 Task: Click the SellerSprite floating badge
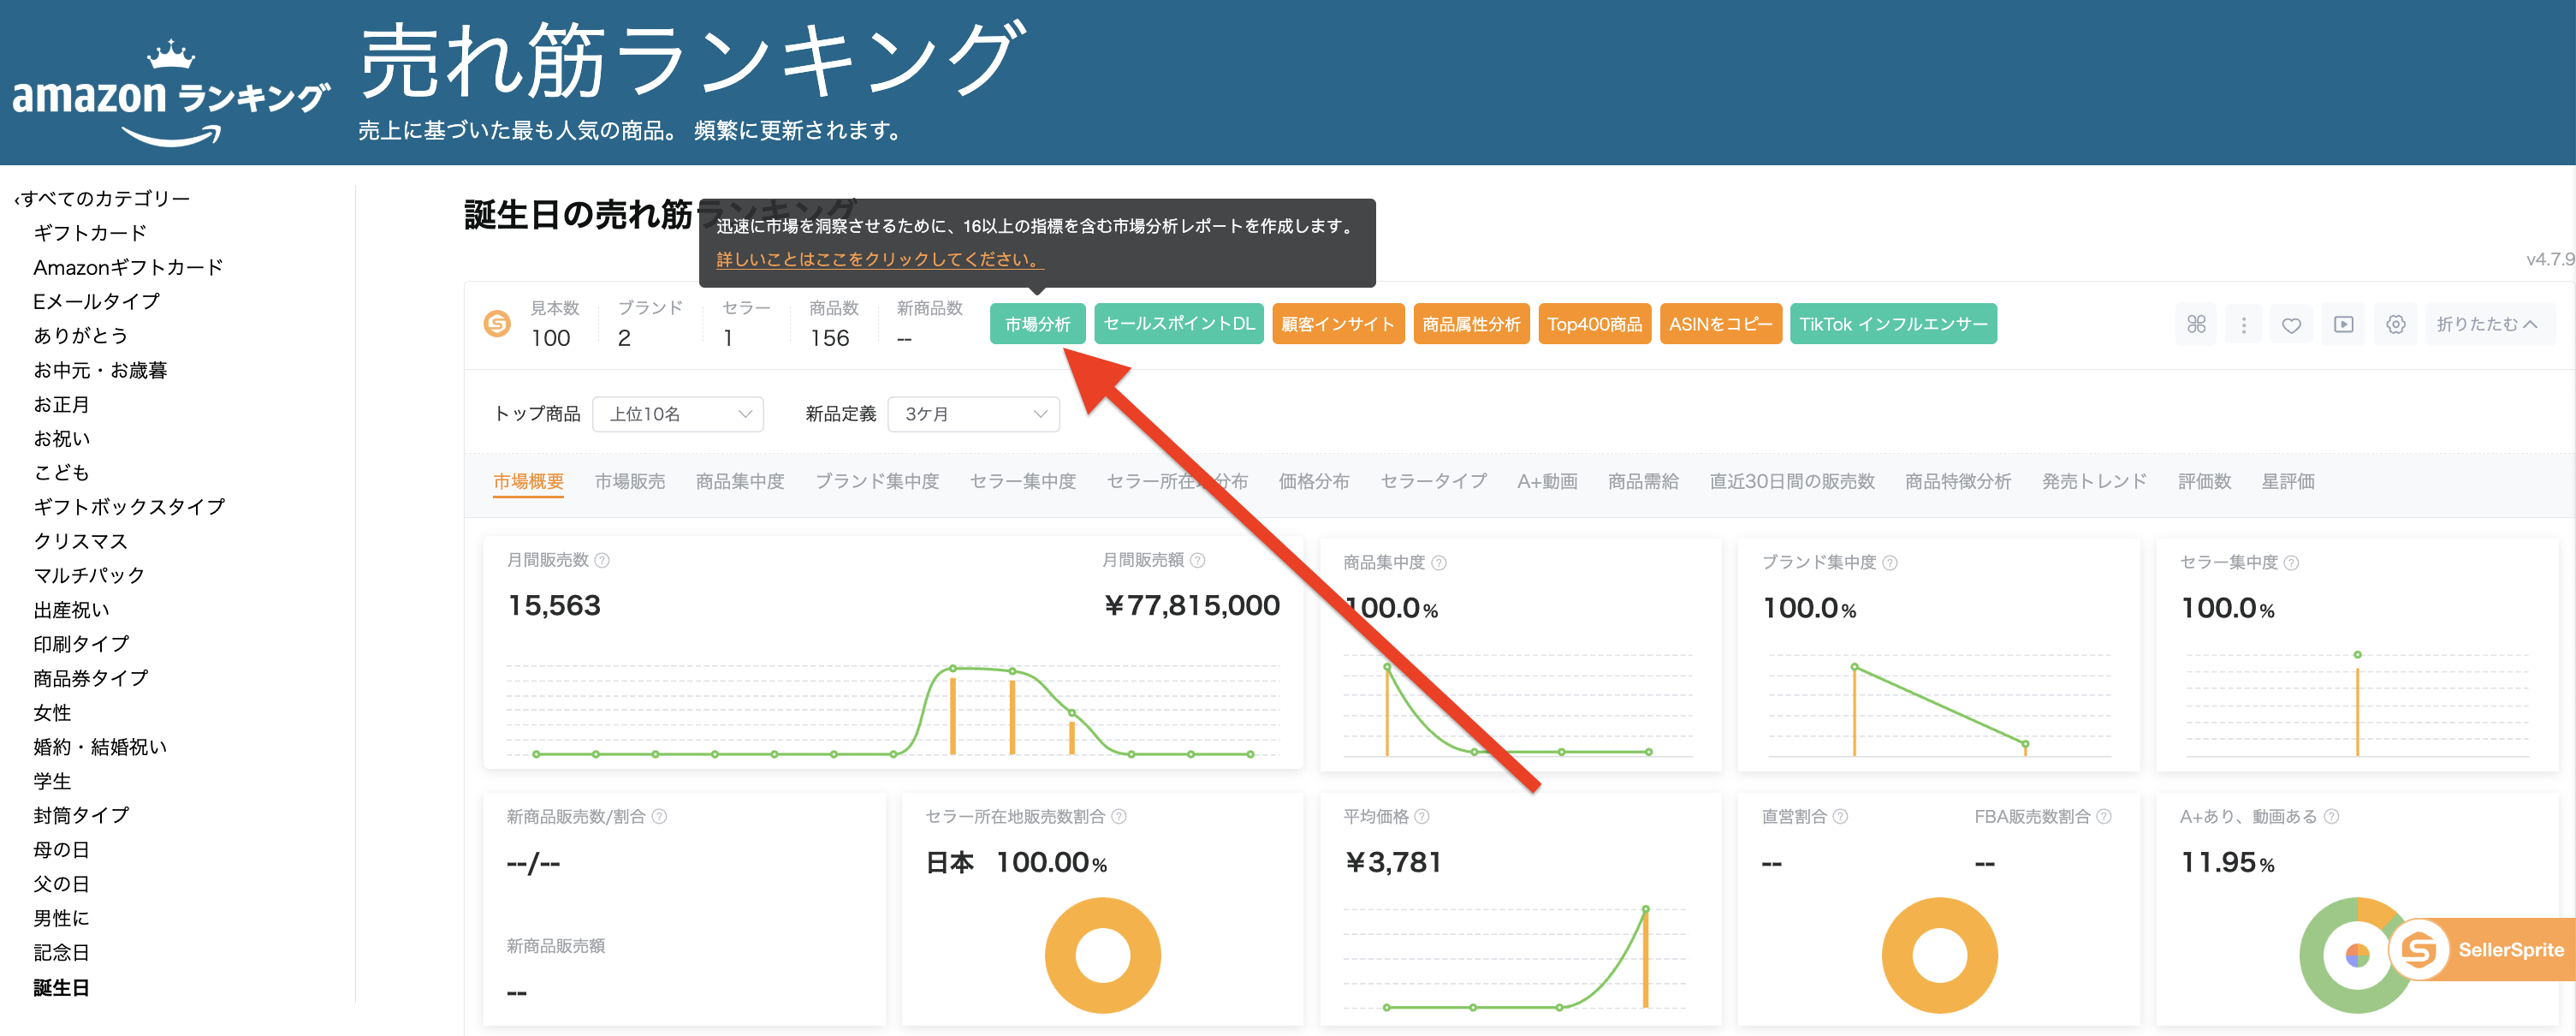[x=2482, y=950]
